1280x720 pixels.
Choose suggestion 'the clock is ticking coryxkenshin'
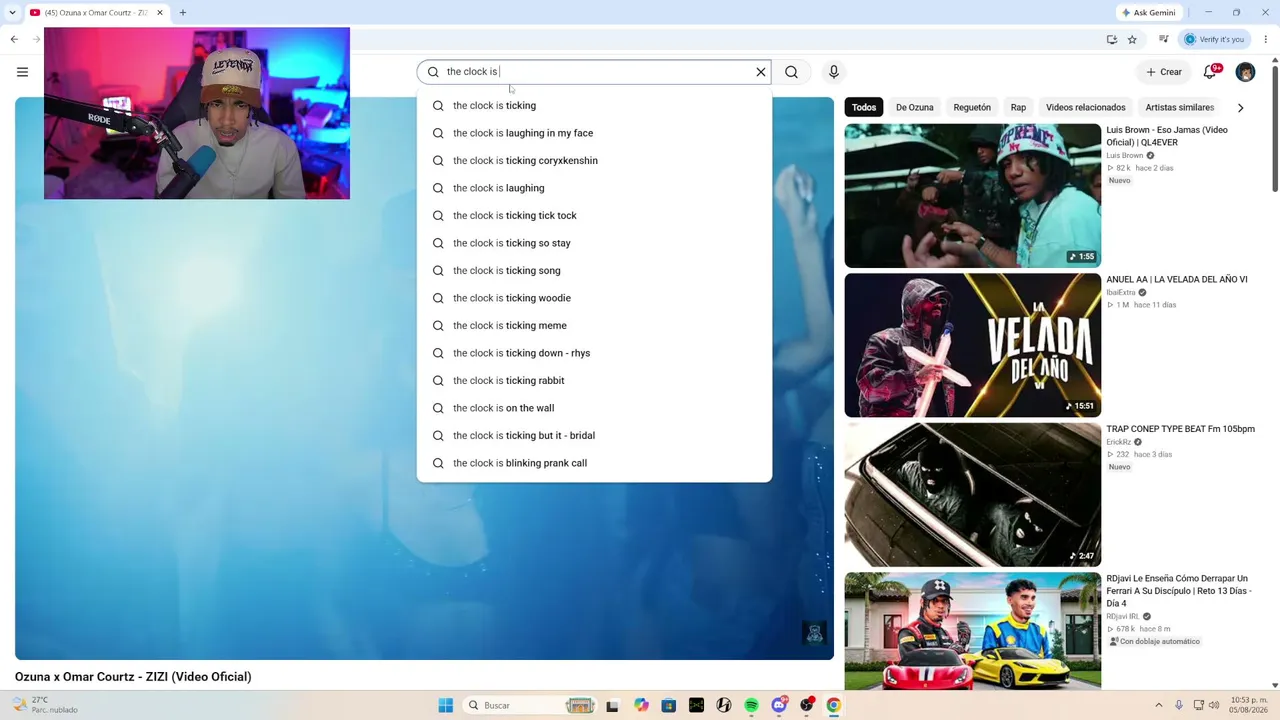click(594, 160)
